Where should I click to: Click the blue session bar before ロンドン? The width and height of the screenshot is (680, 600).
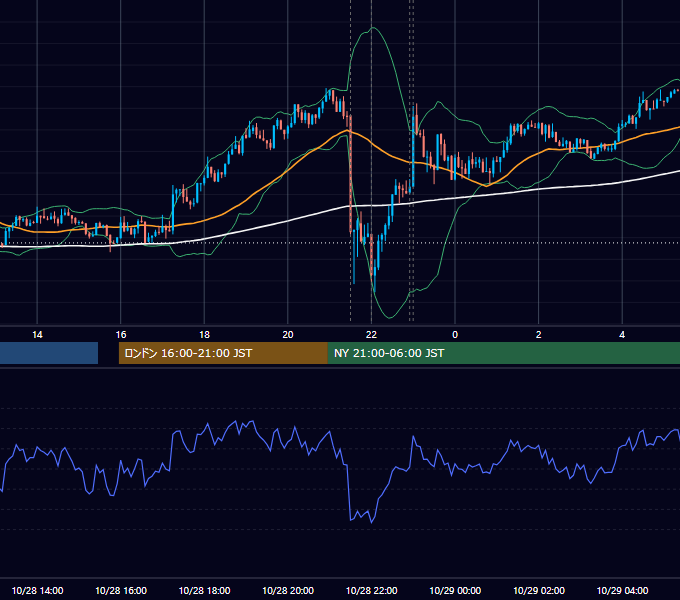pyautogui.click(x=49, y=353)
